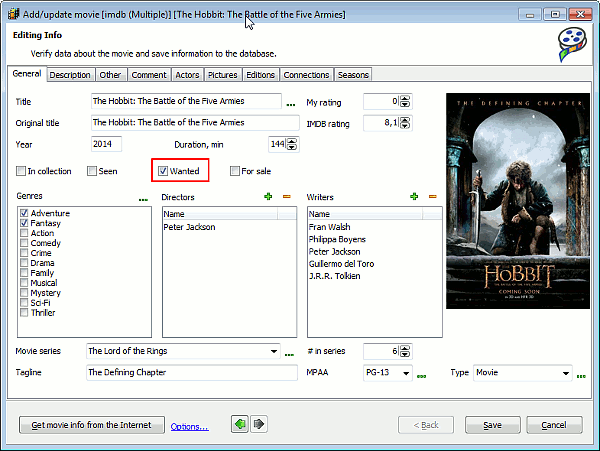This screenshot has height=451, width=600.
Task: Open the Options... link
Action: coord(189,427)
